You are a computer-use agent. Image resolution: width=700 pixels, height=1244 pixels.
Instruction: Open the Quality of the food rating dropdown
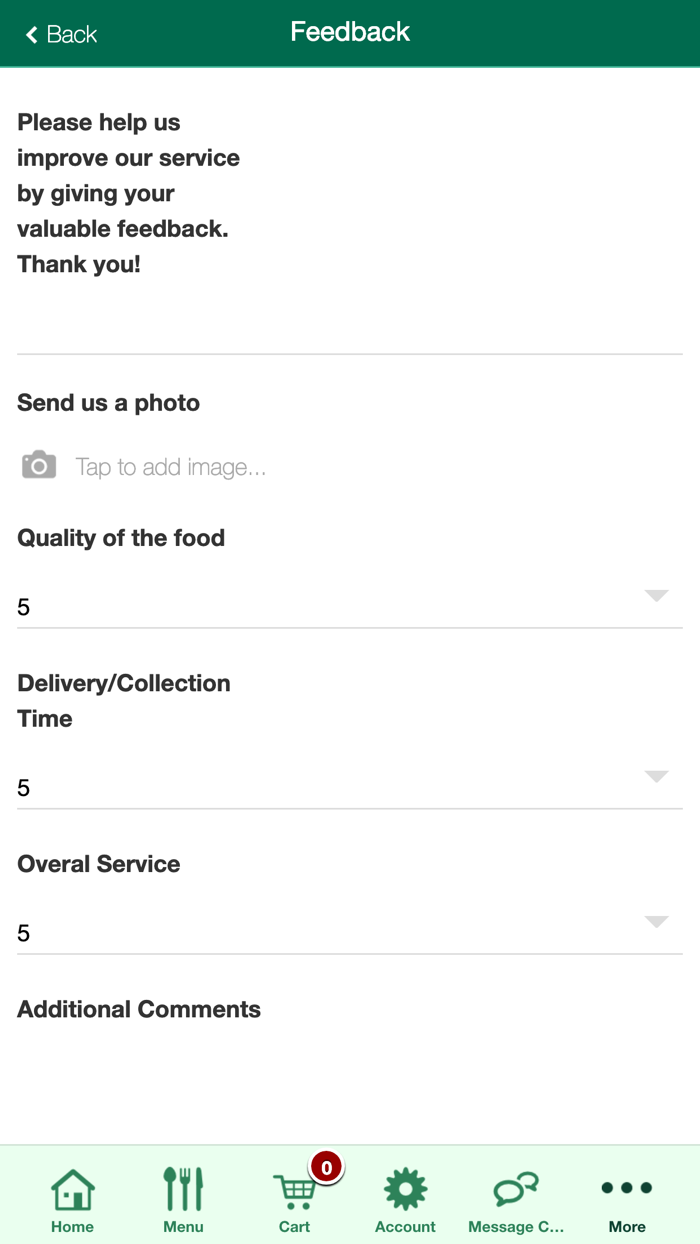(655, 597)
